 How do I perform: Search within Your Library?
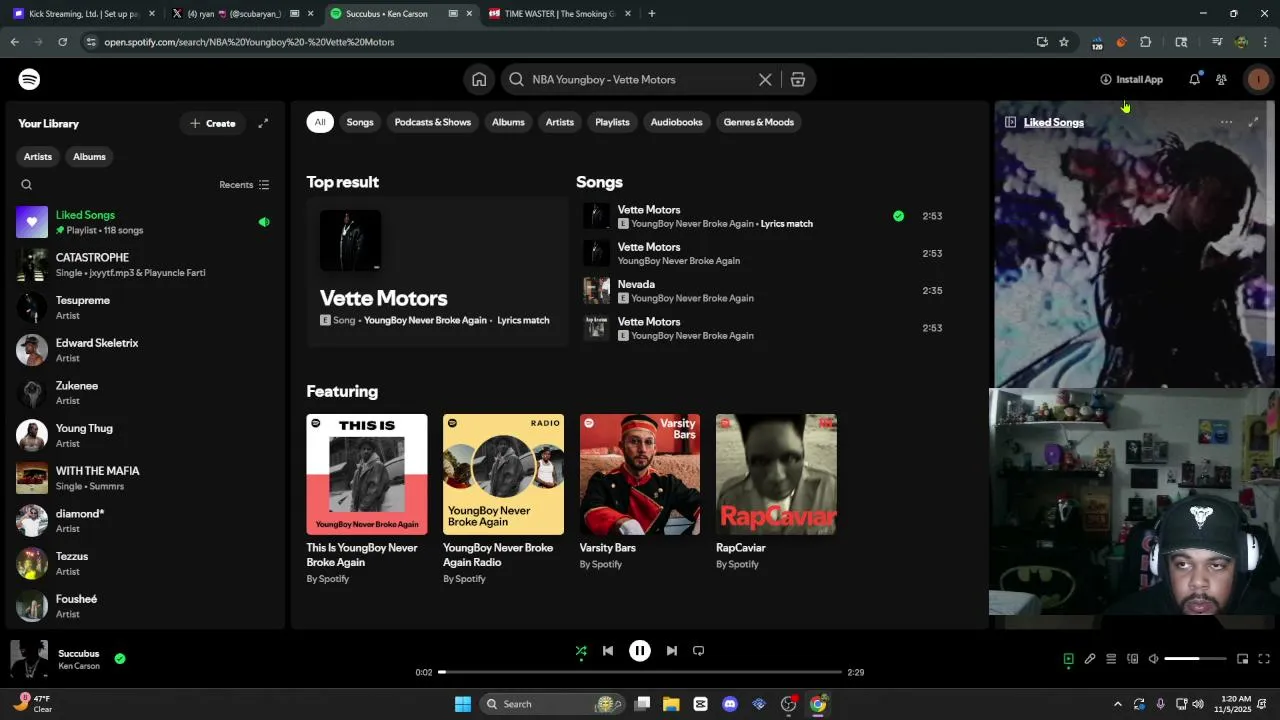[27, 184]
